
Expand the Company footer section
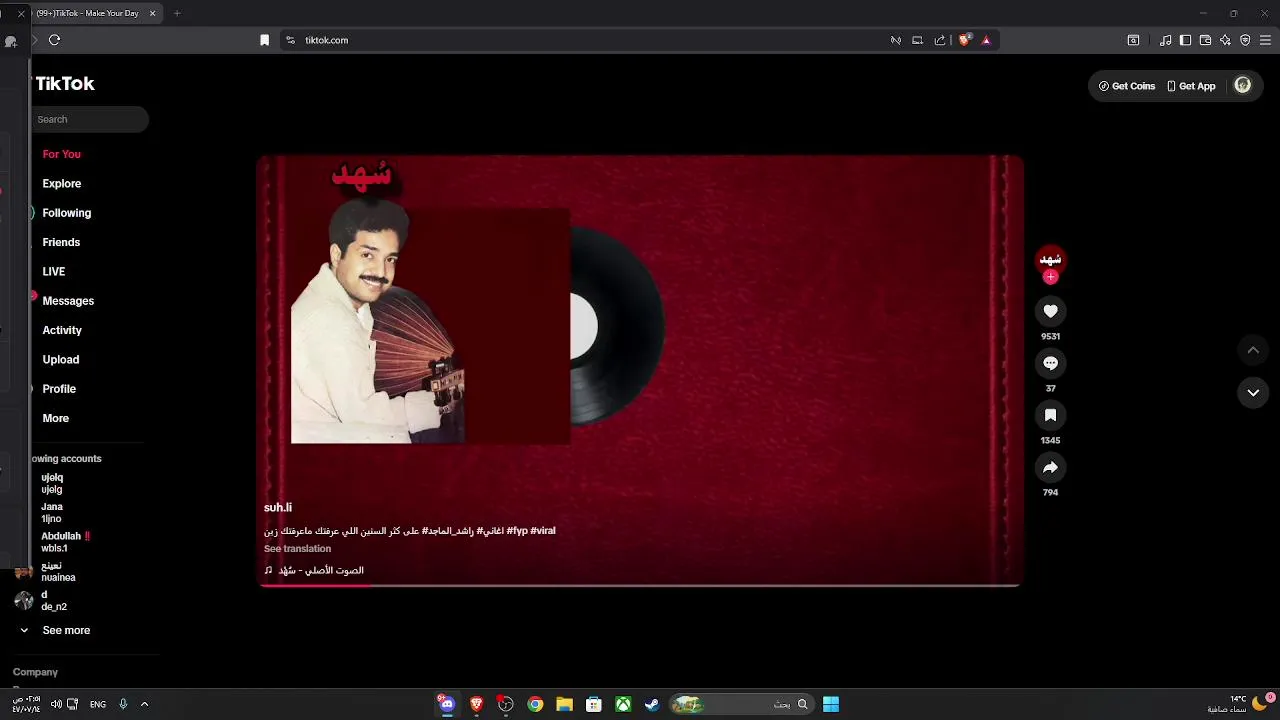(x=35, y=672)
